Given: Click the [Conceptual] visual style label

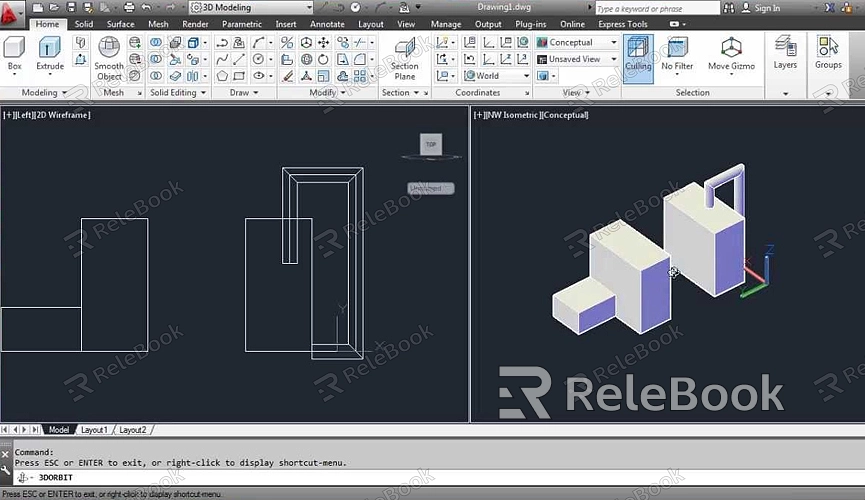Looking at the screenshot, I should coord(564,115).
